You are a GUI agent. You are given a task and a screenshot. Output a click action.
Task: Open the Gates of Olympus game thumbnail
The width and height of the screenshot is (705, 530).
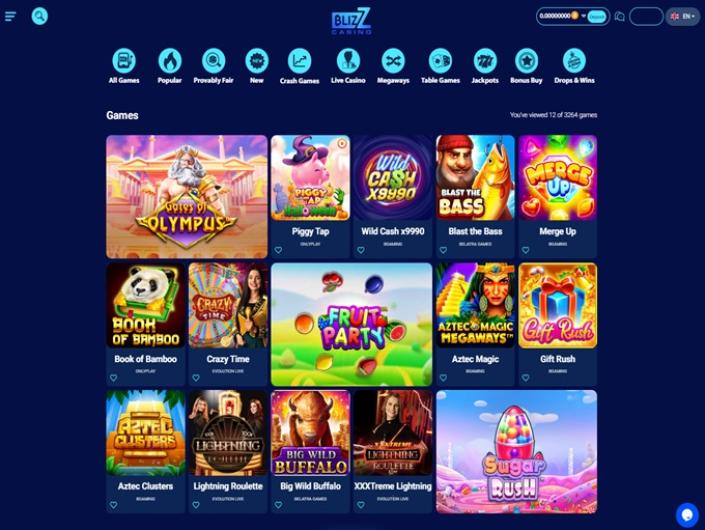click(x=187, y=197)
